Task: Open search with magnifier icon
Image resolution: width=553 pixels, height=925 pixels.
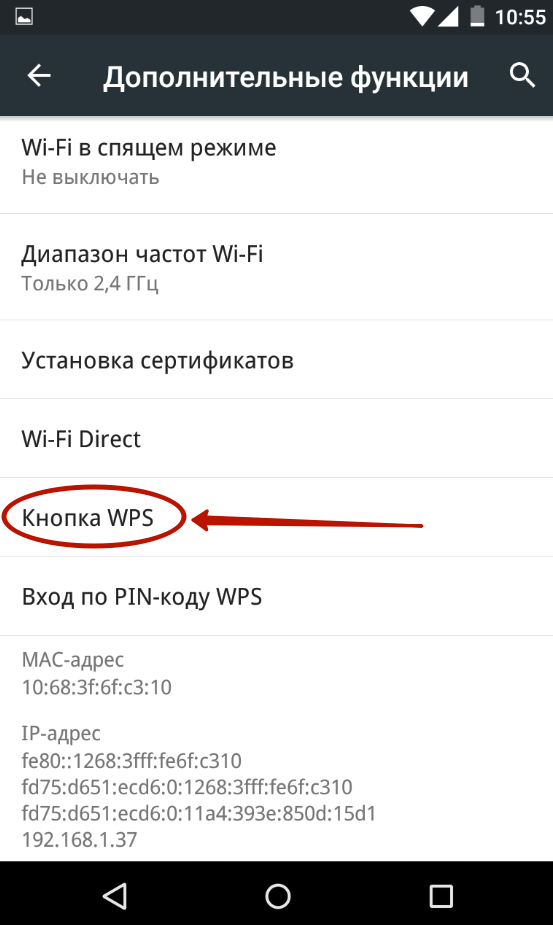Action: pyautogui.click(x=522, y=76)
